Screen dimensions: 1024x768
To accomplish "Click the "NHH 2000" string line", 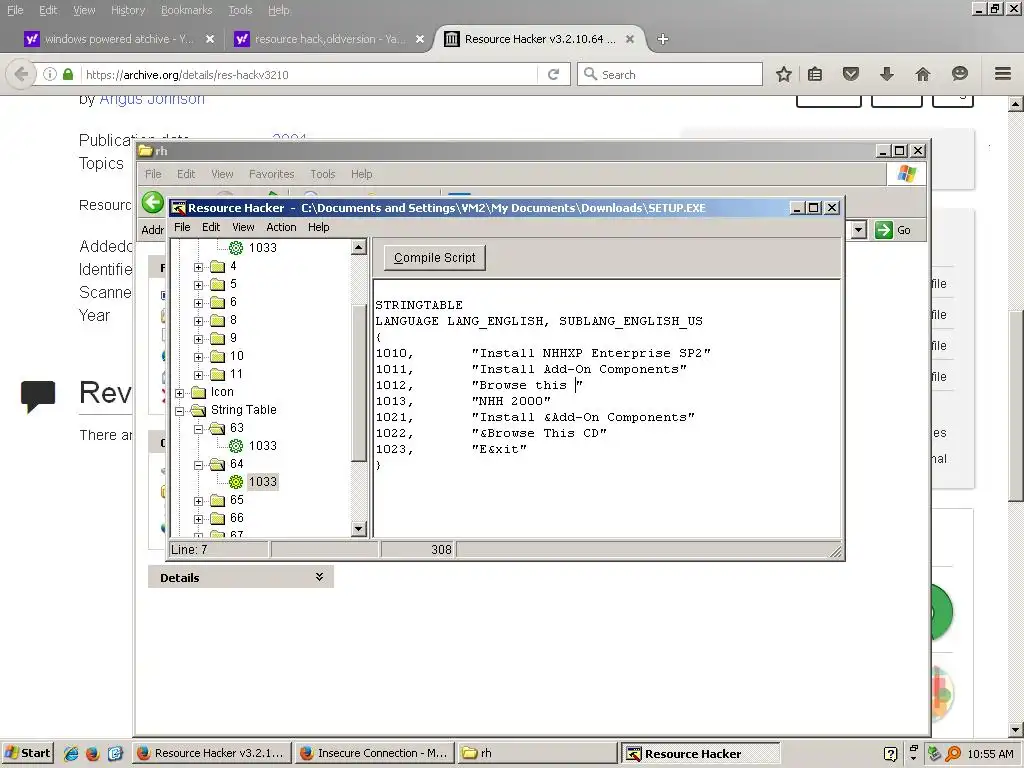I will [x=463, y=401].
